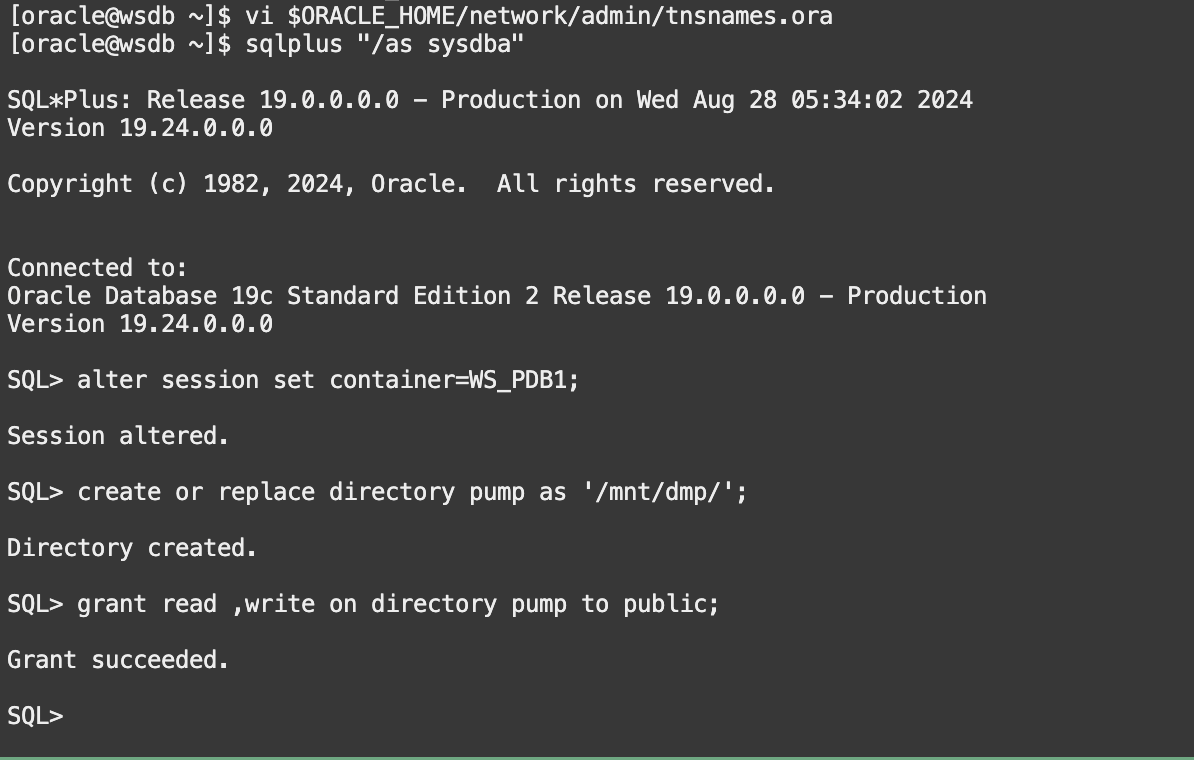Click the "Session altered." output message

click(x=118, y=436)
